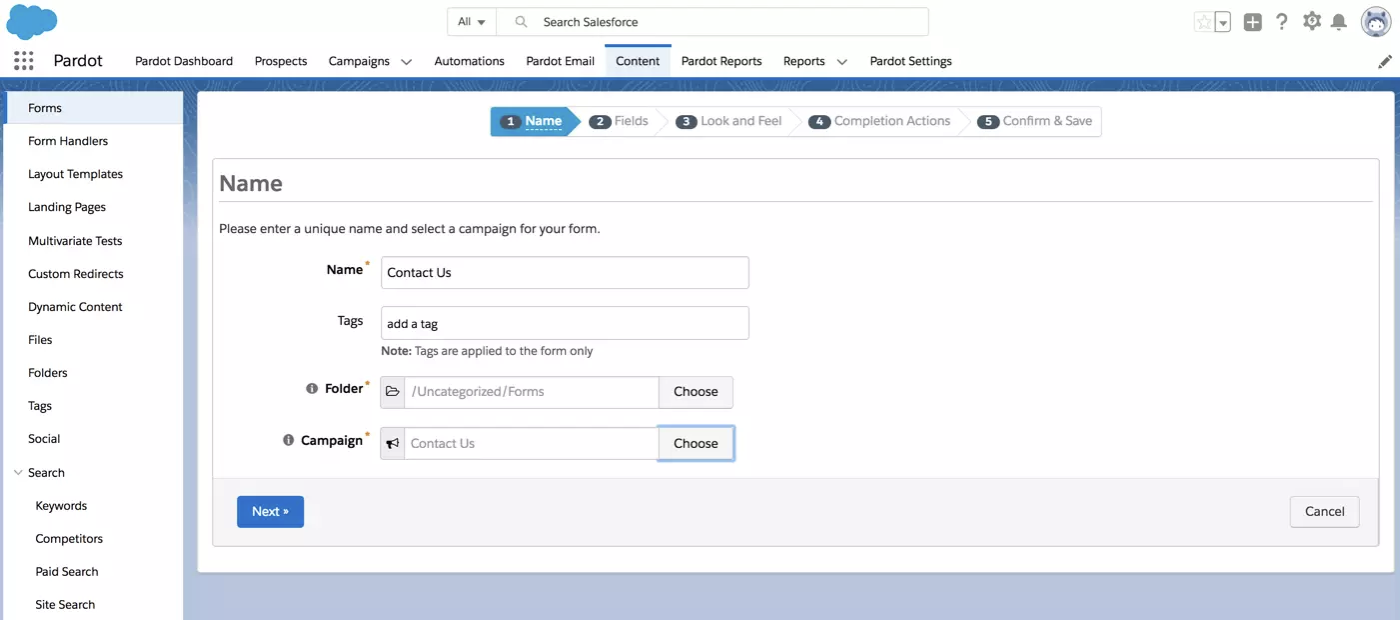Screen dimensions: 1400x620
Task: Open the All search scope dropdown
Action: pyautogui.click(x=472, y=22)
